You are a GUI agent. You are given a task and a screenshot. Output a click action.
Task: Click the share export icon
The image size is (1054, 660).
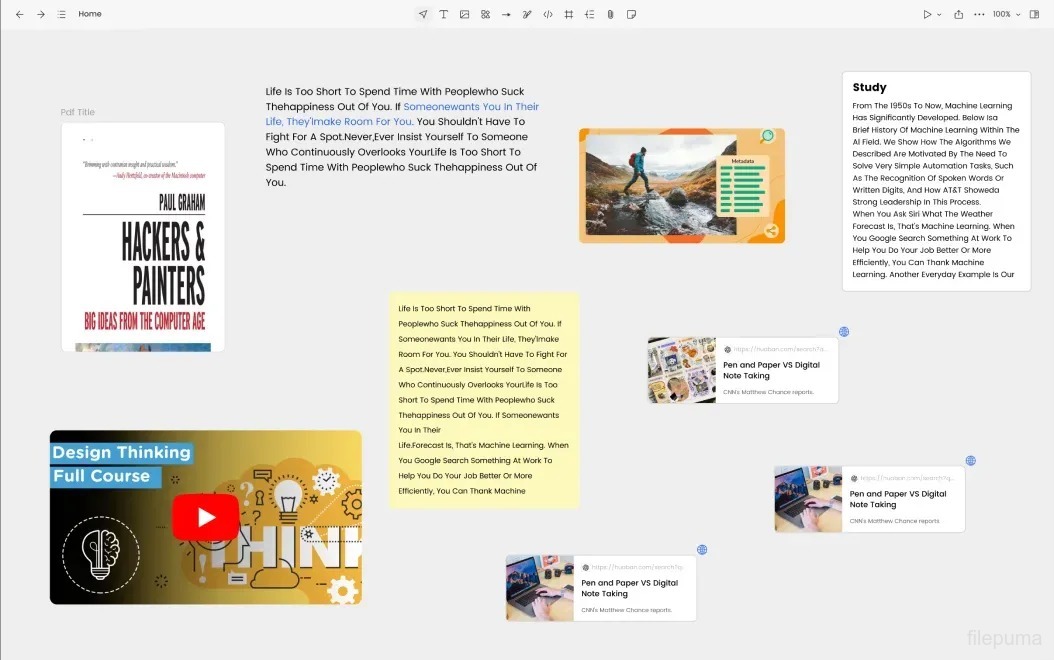point(959,14)
